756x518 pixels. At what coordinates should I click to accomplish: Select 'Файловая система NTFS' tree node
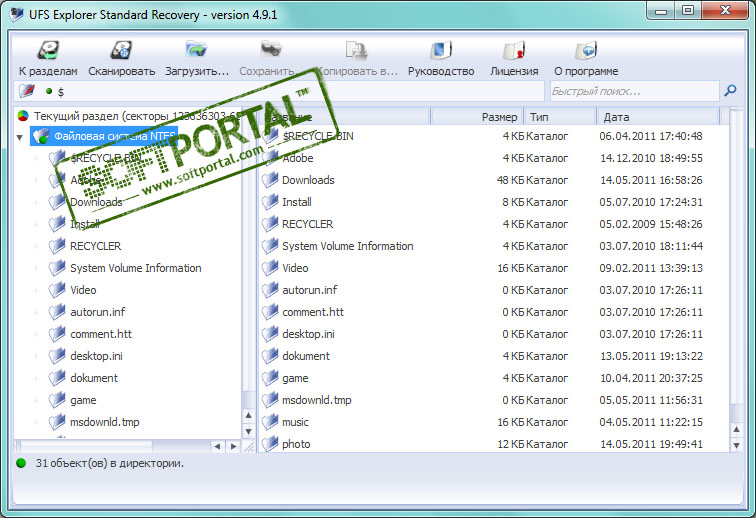pyautogui.click(x=104, y=136)
